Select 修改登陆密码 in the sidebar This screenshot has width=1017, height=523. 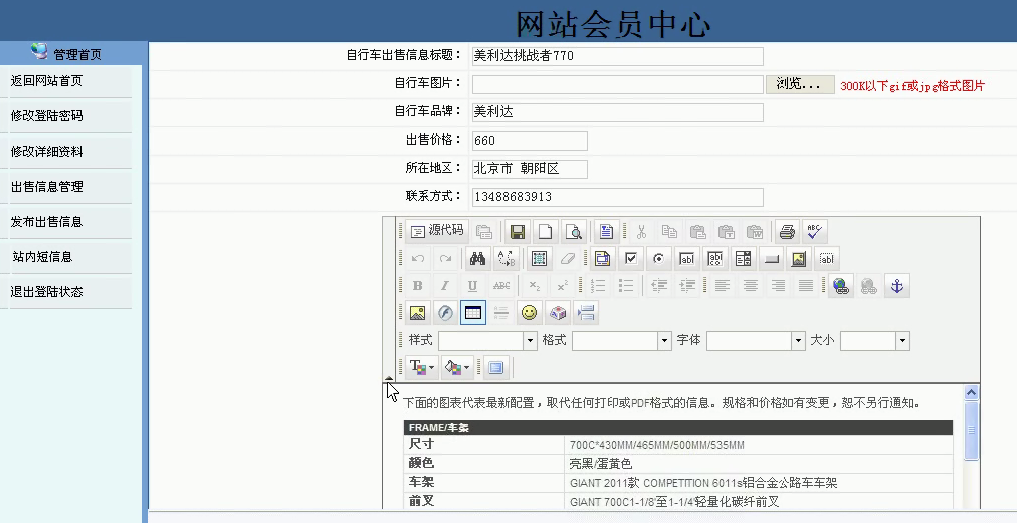click(47, 116)
